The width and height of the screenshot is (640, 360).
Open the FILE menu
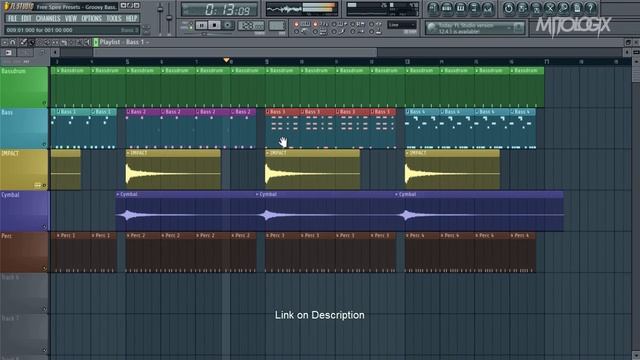pyautogui.click(x=12, y=18)
